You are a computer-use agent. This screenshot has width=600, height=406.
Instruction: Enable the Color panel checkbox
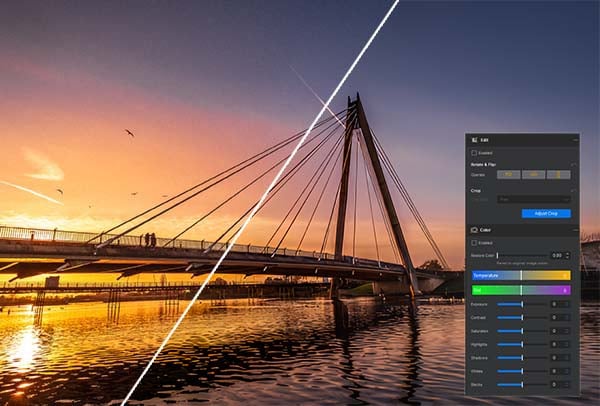(474, 243)
